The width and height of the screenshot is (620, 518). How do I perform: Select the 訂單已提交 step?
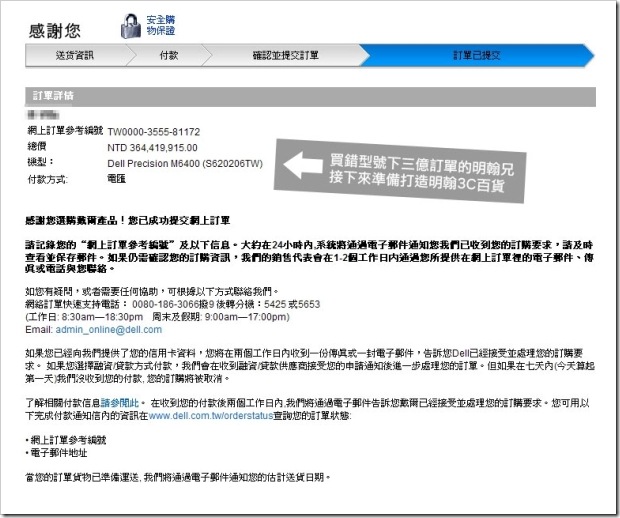(x=477, y=55)
